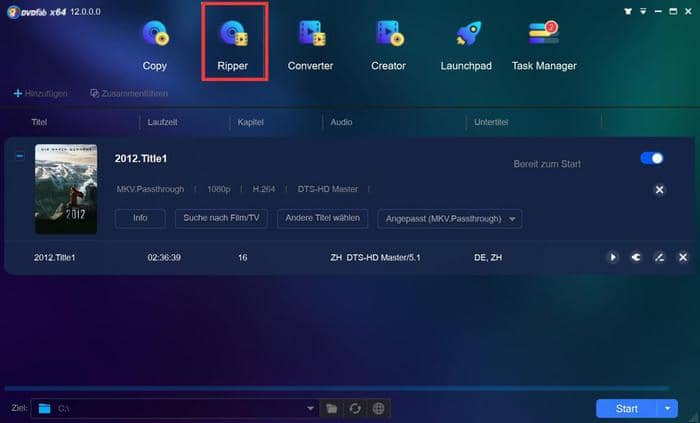Open the Copy module

click(154, 45)
